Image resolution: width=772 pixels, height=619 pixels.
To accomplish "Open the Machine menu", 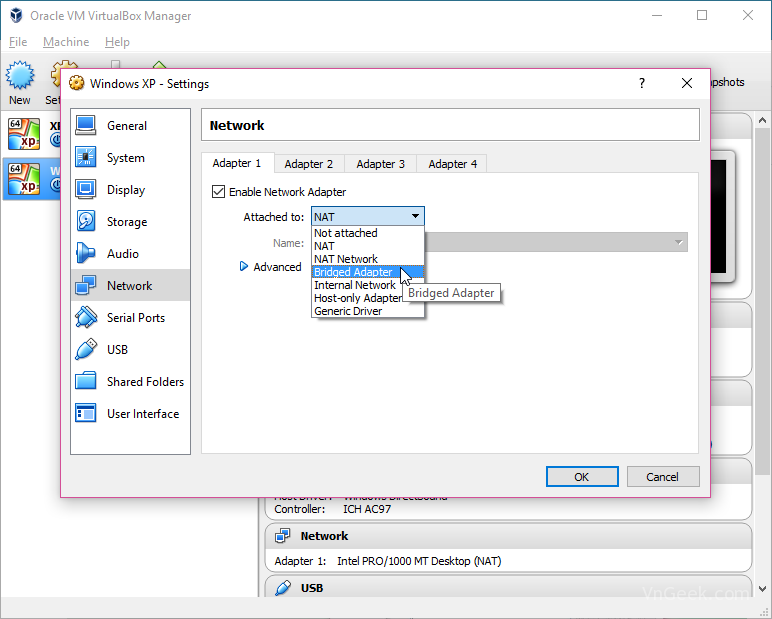I will tap(66, 42).
